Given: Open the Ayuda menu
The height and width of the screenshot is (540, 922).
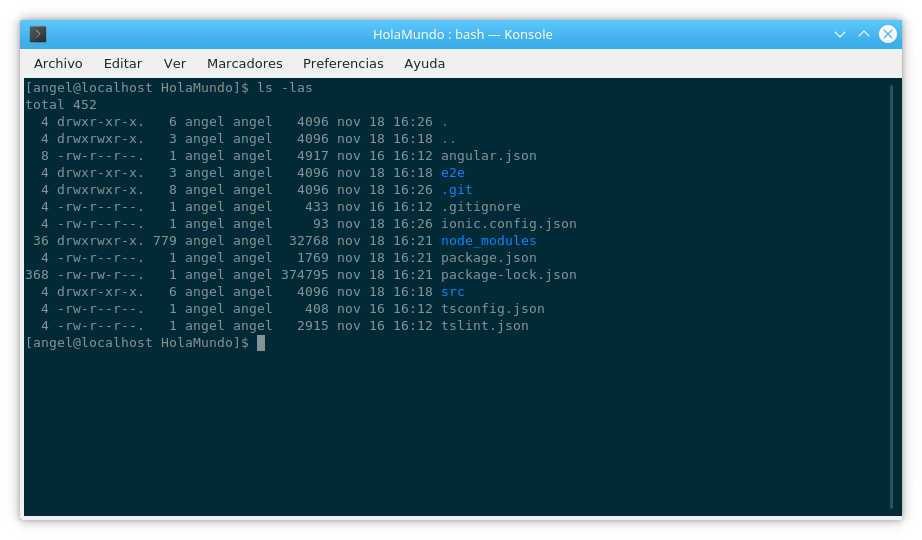Looking at the screenshot, I should click(425, 64).
